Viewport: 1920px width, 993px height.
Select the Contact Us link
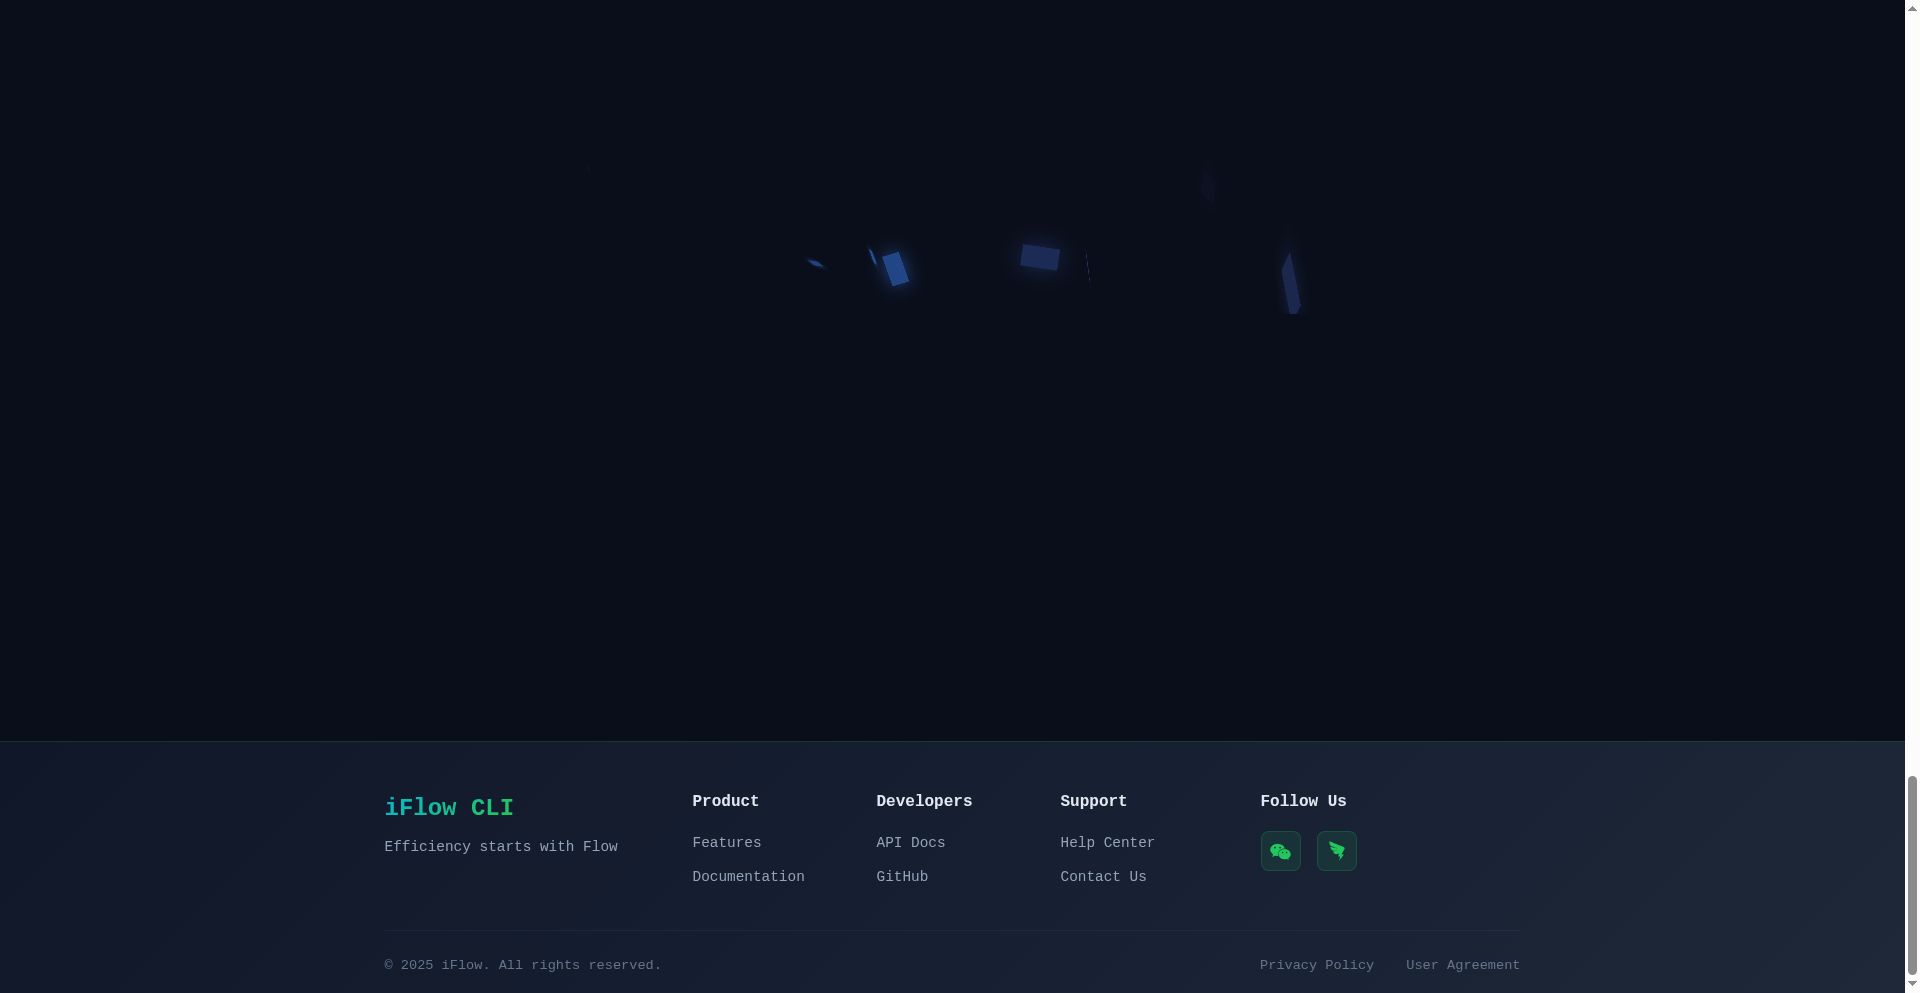[1103, 877]
